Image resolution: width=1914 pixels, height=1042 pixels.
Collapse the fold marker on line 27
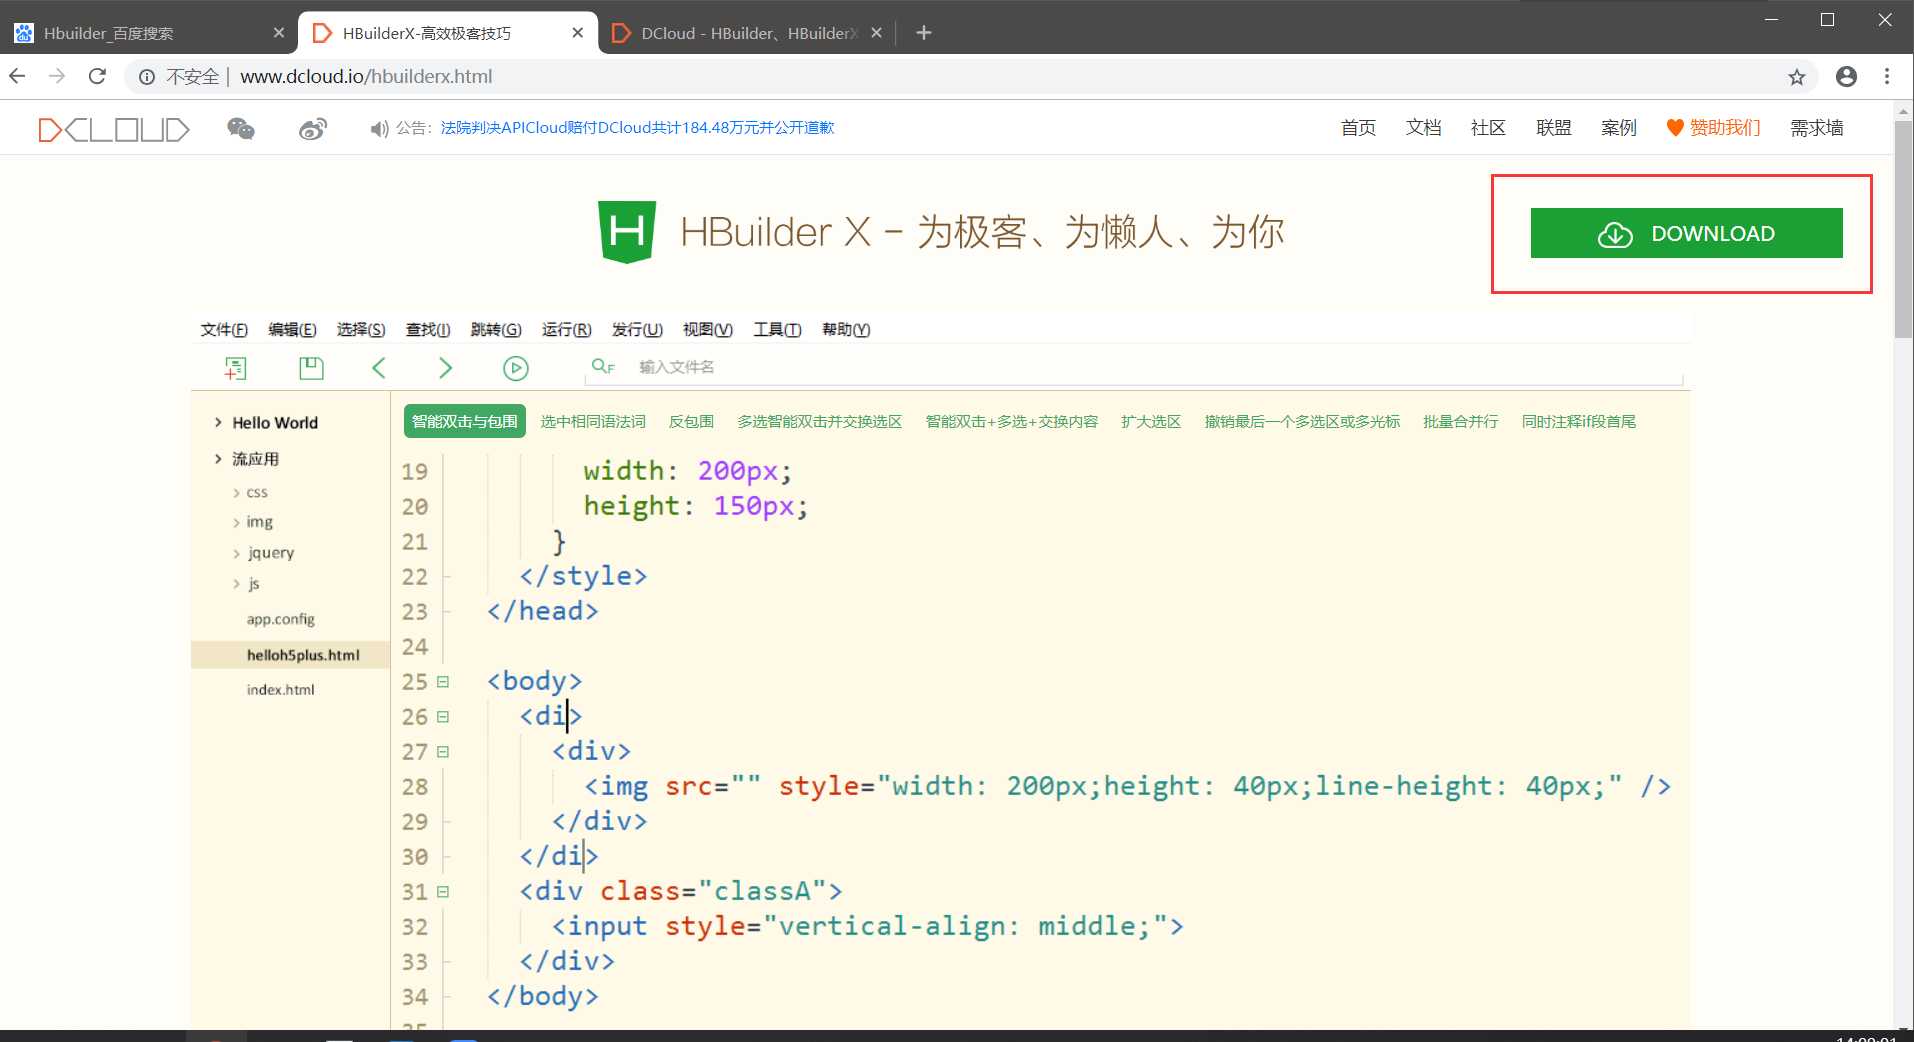click(443, 752)
